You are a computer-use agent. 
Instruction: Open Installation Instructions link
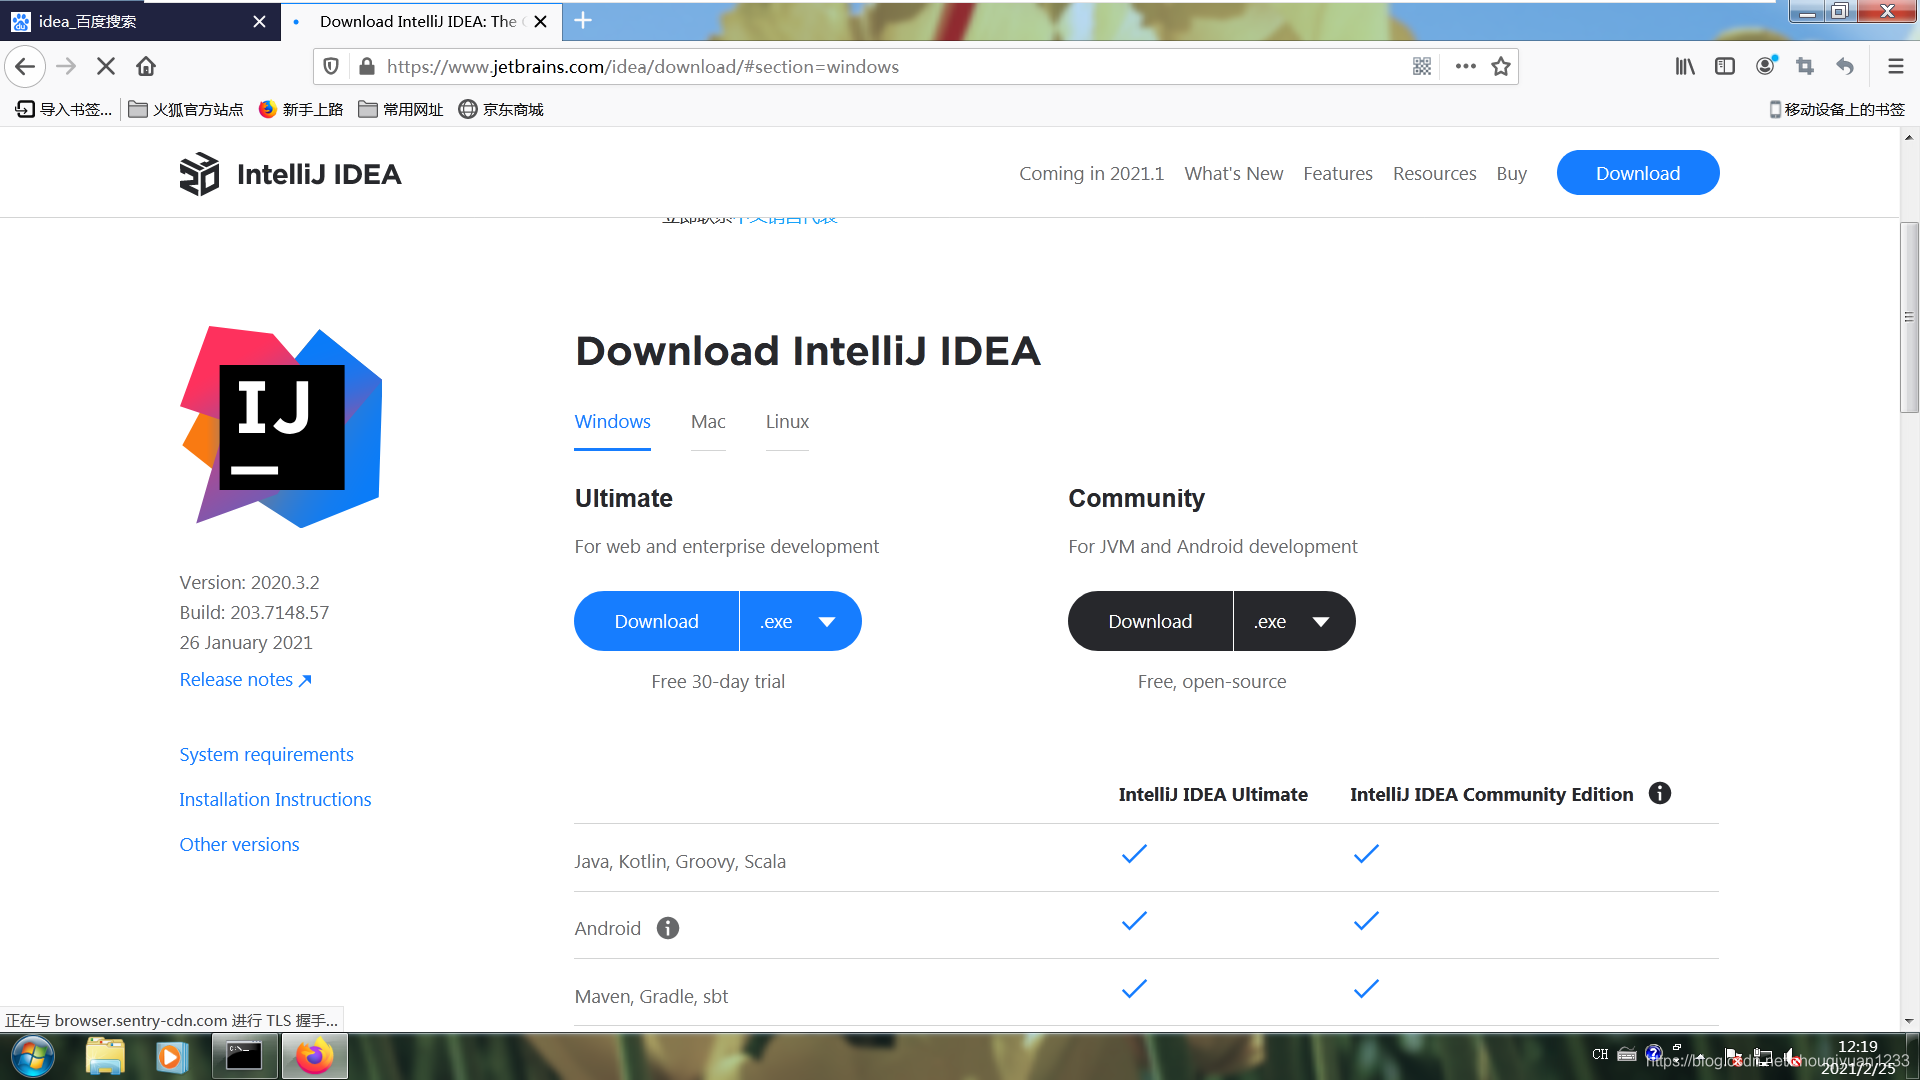coord(275,799)
